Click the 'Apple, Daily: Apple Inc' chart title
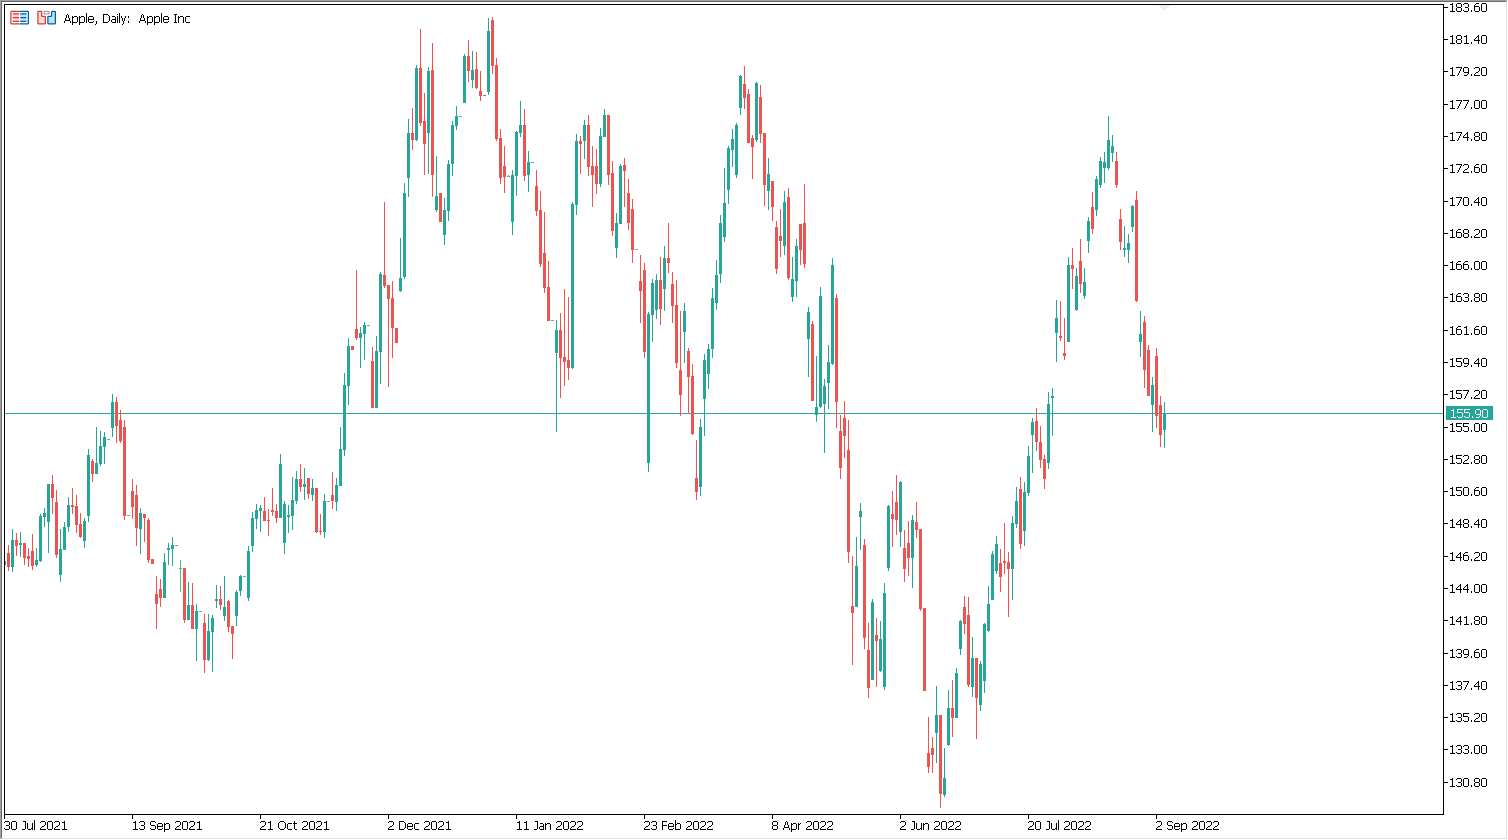Viewport: 1508px width, 840px height. [x=127, y=19]
